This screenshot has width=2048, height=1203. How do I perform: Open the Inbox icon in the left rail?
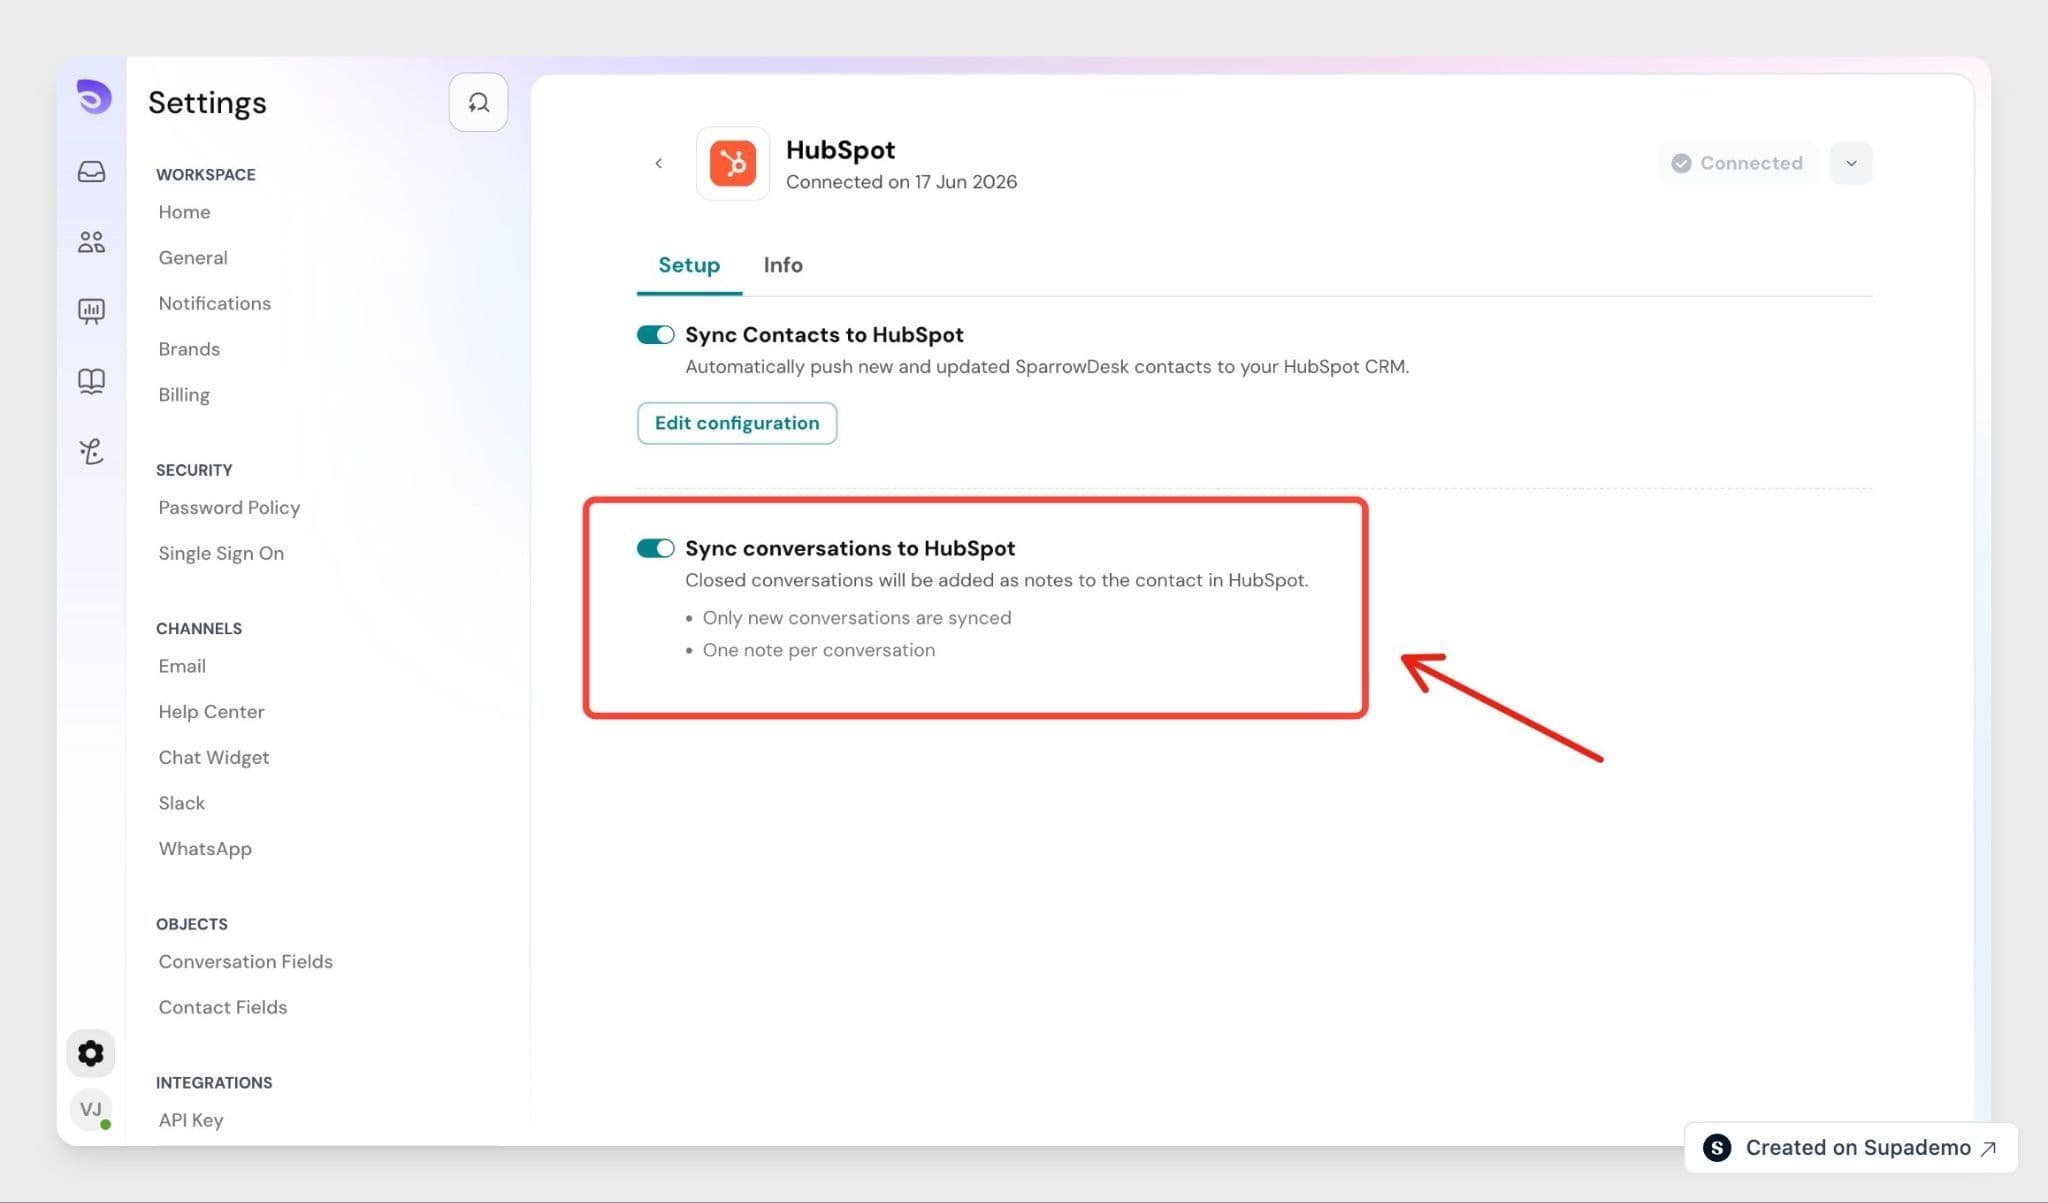click(91, 172)
